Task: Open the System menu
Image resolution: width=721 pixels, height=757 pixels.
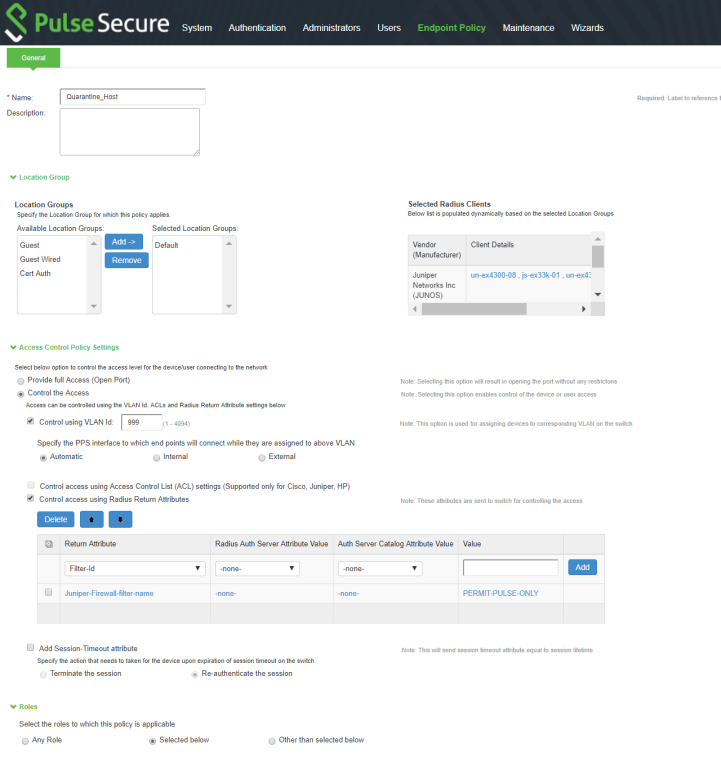Action: click(197, 28)
